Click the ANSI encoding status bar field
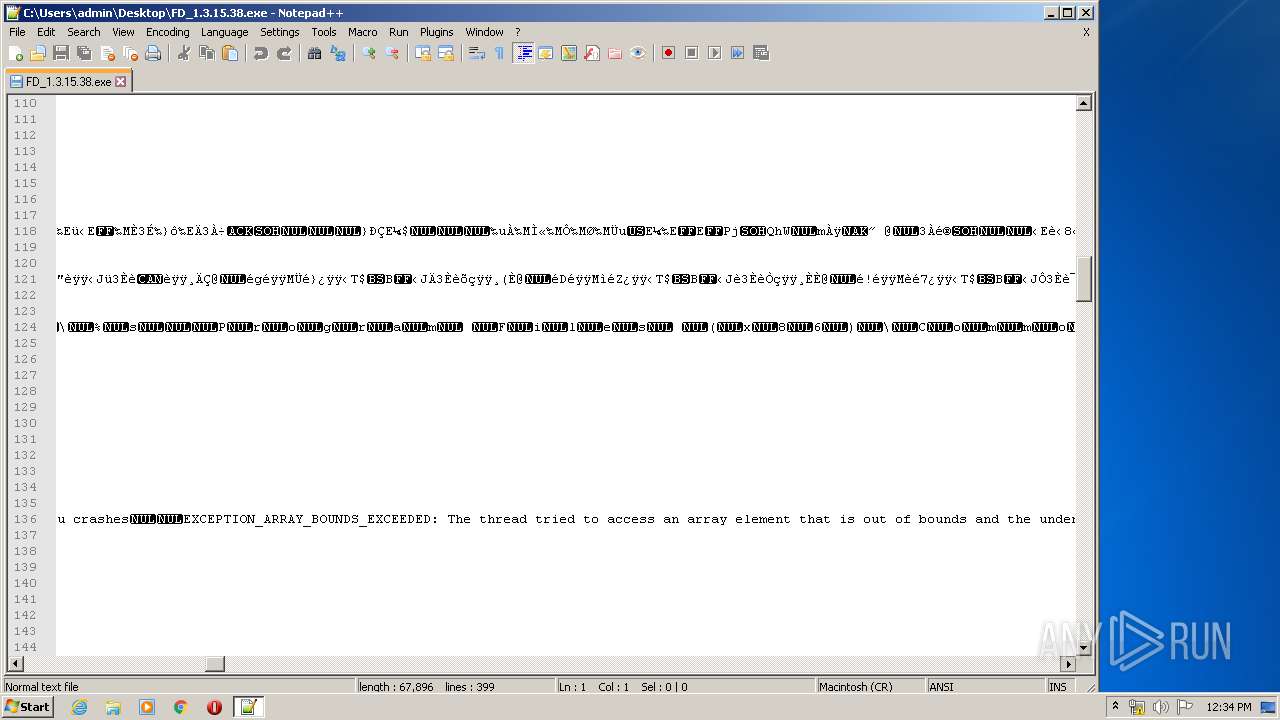 pyautogui.click(x=985, y=687)
